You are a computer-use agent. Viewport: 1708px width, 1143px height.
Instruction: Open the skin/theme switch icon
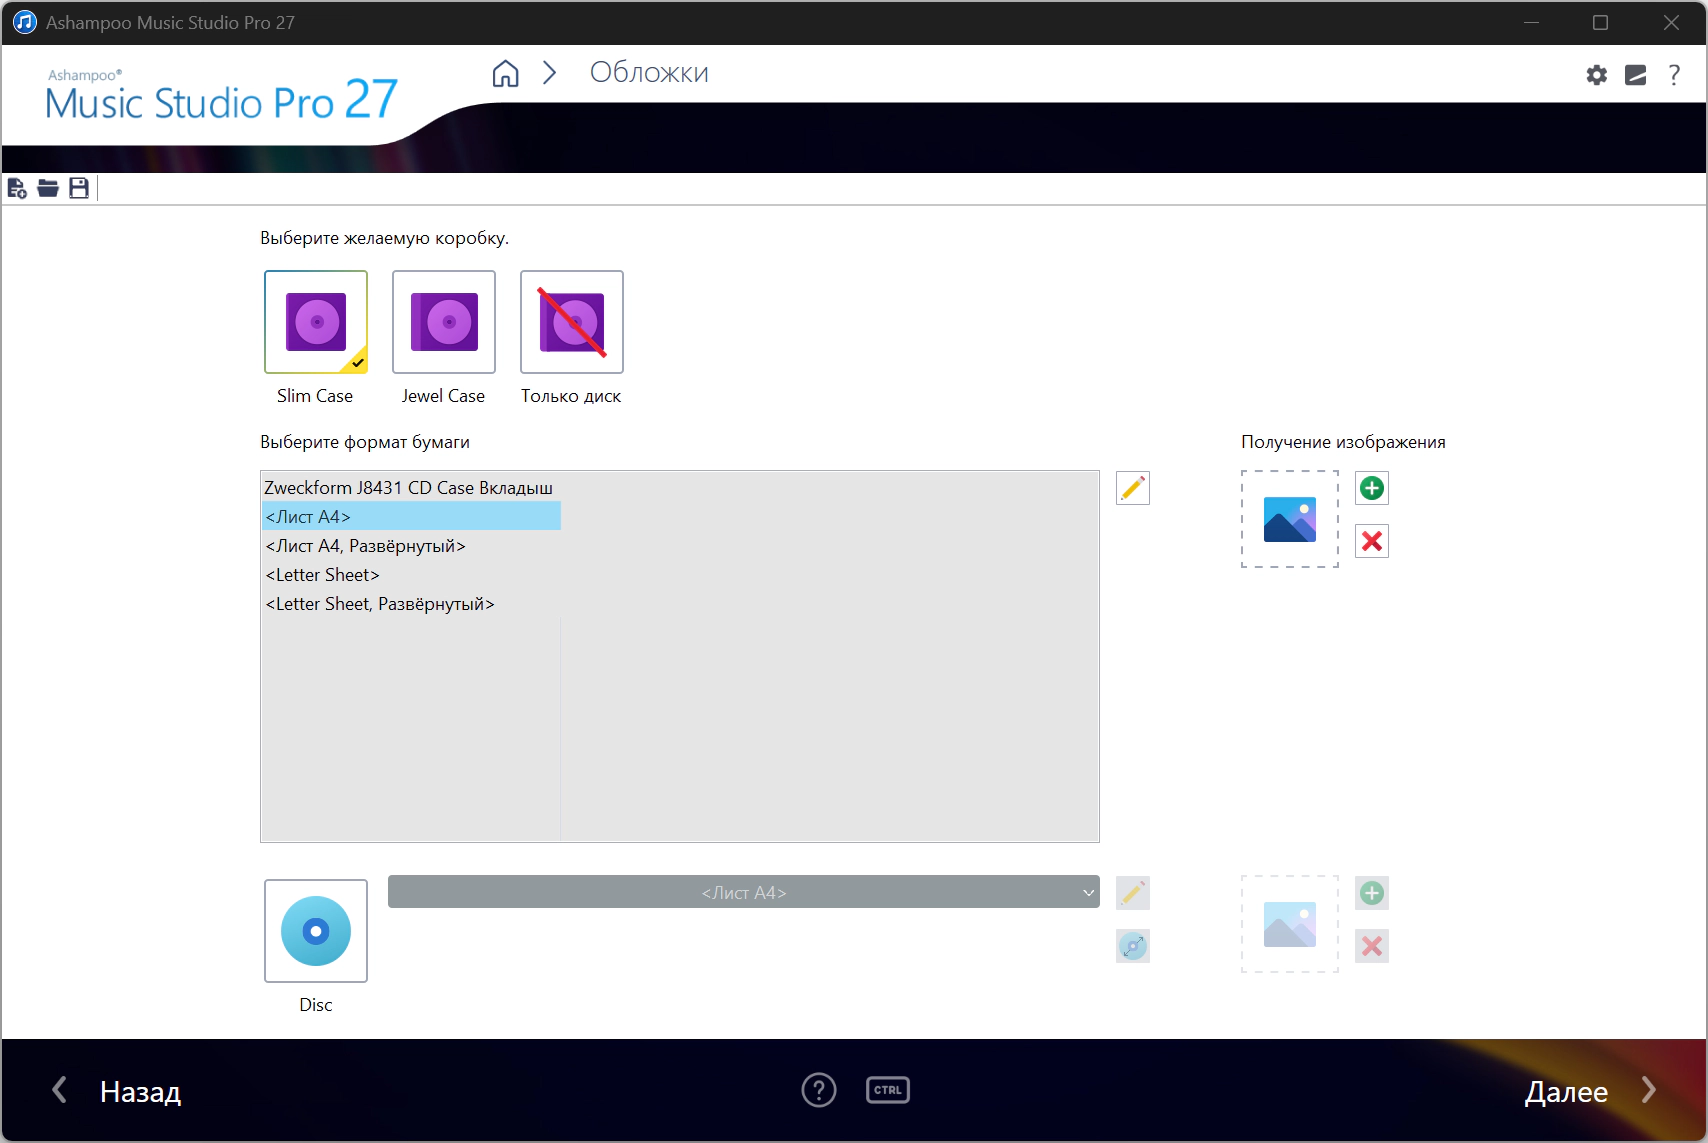coord(1636,75)
